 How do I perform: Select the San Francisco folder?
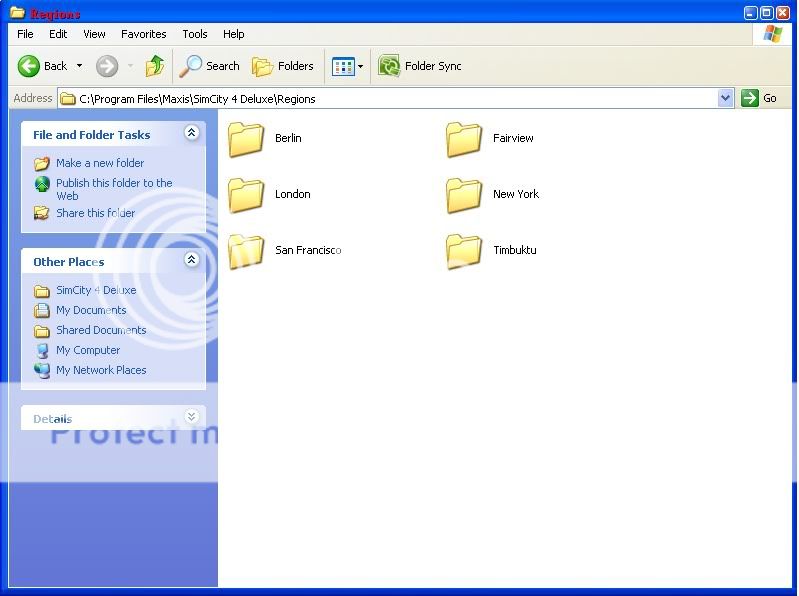[246, 251]
